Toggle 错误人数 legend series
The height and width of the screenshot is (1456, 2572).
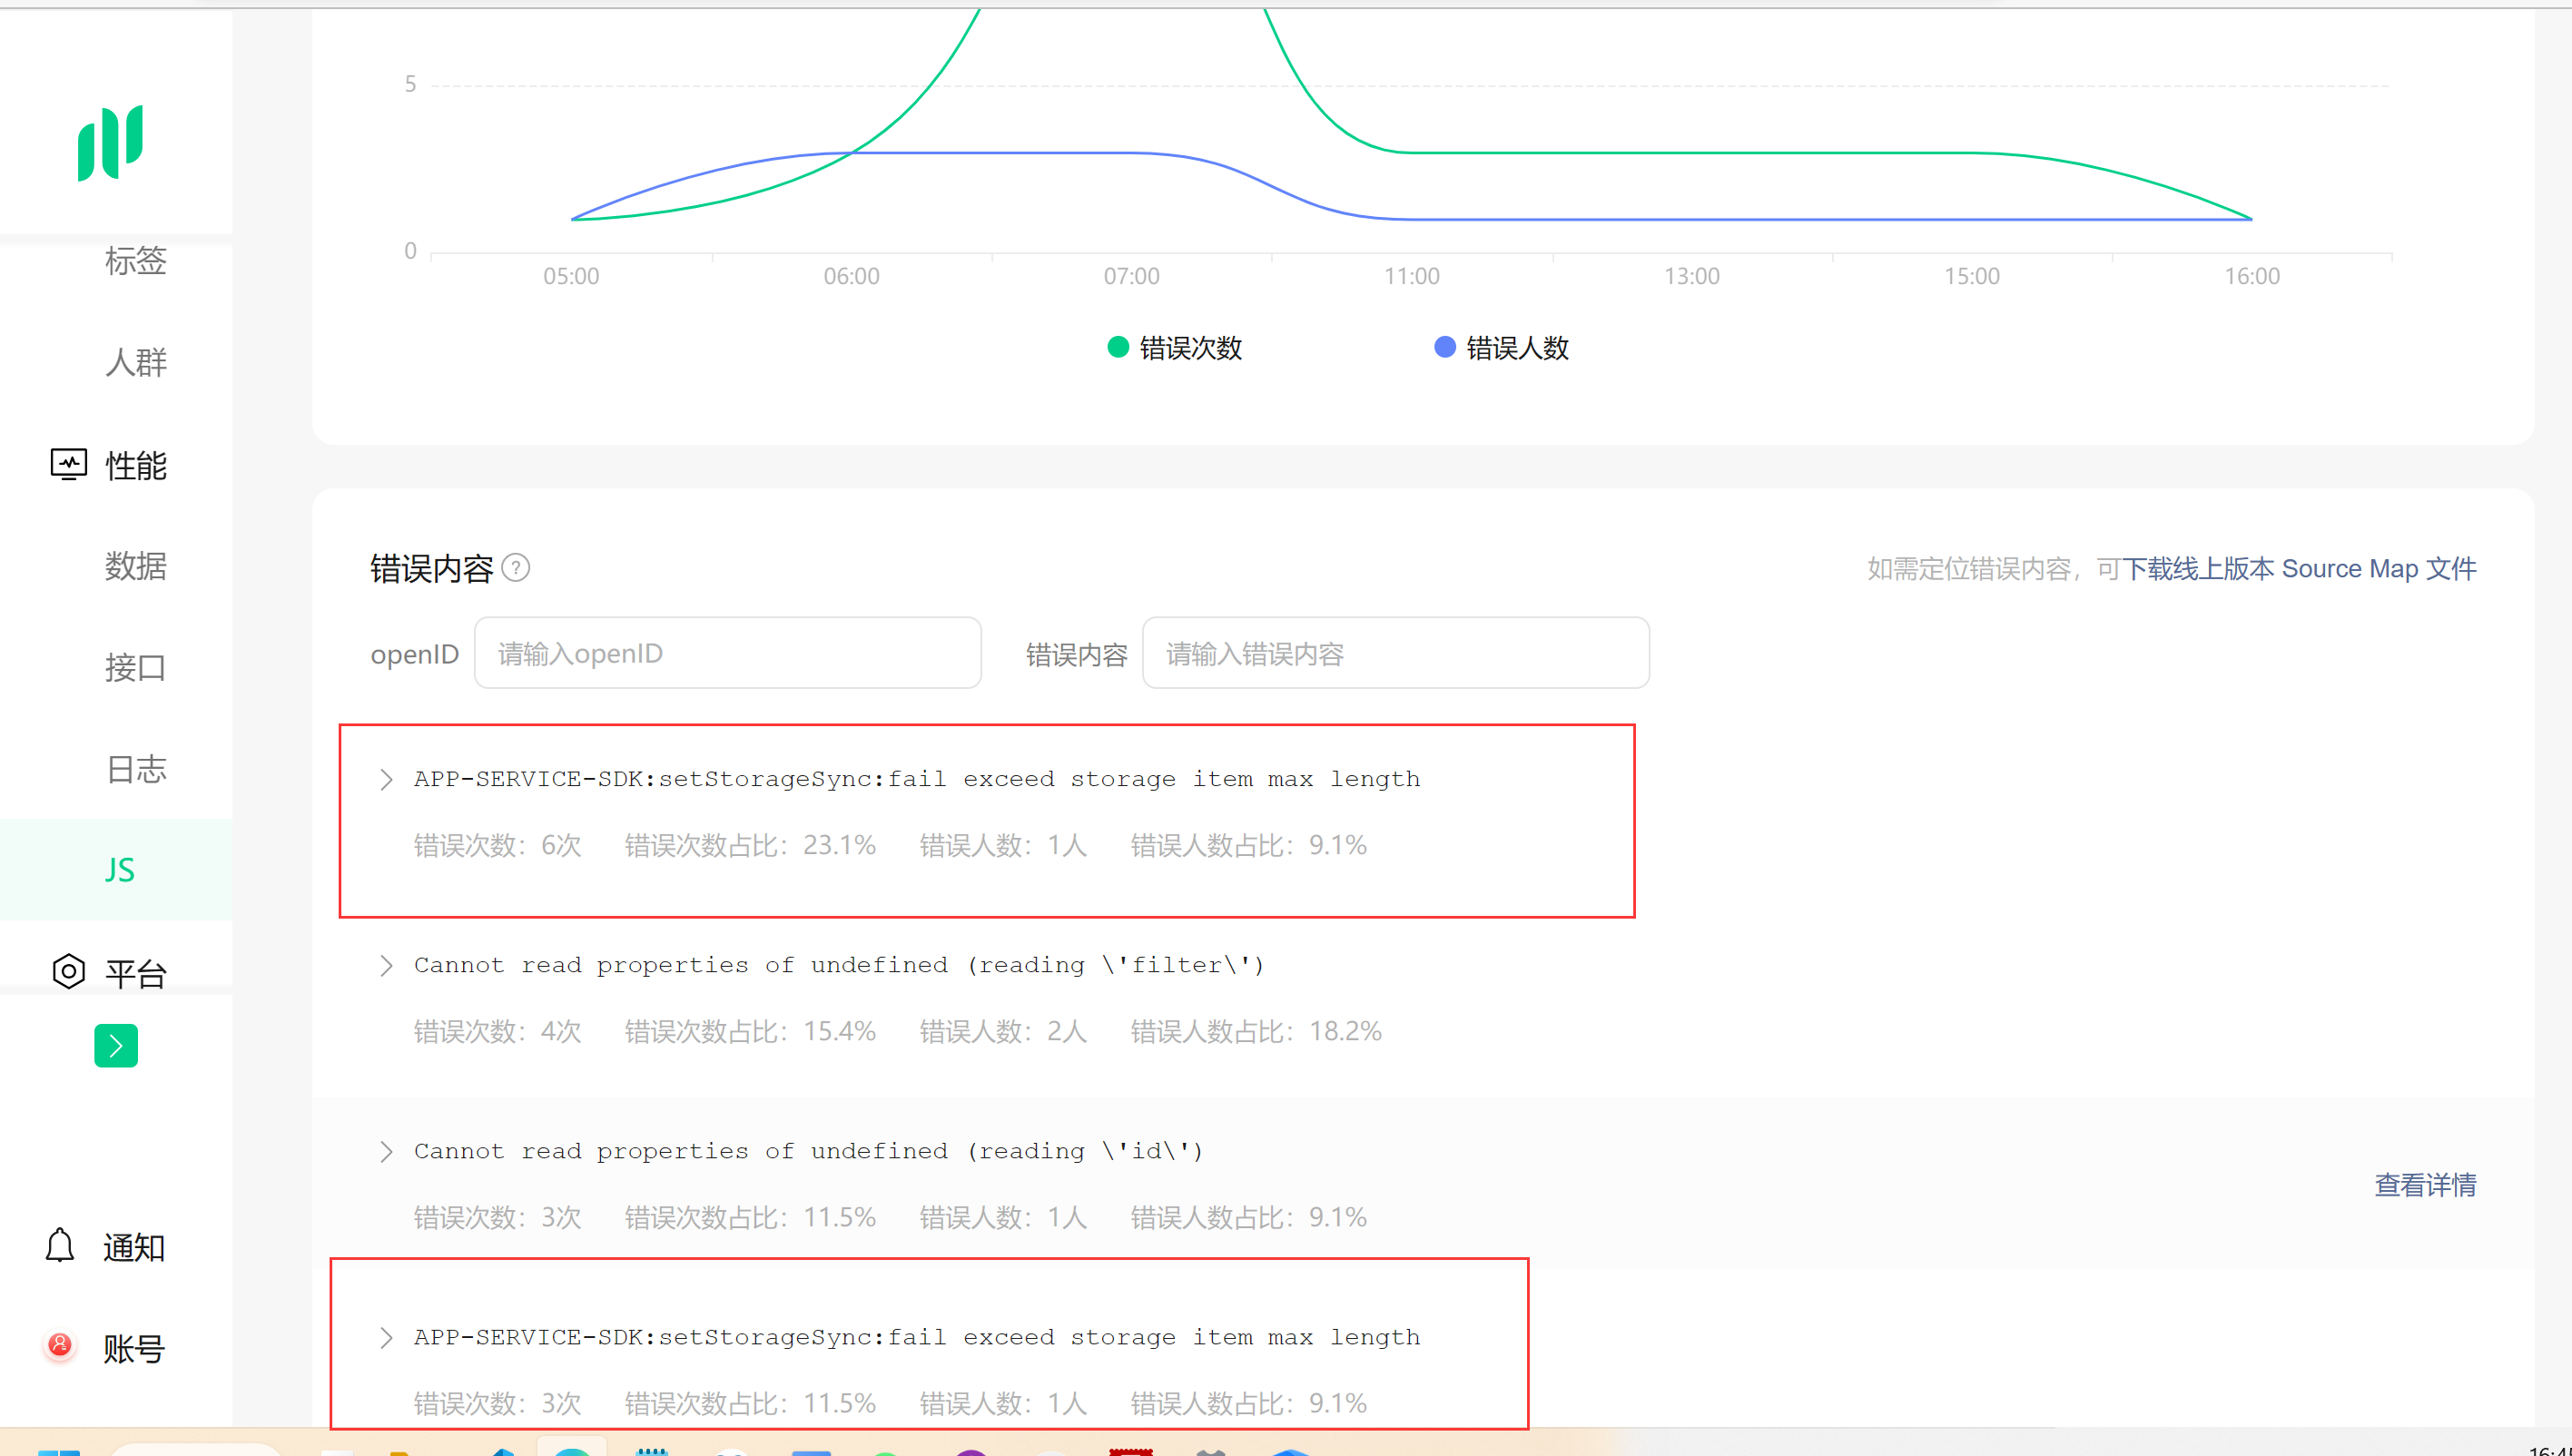tap(1500, 348)
